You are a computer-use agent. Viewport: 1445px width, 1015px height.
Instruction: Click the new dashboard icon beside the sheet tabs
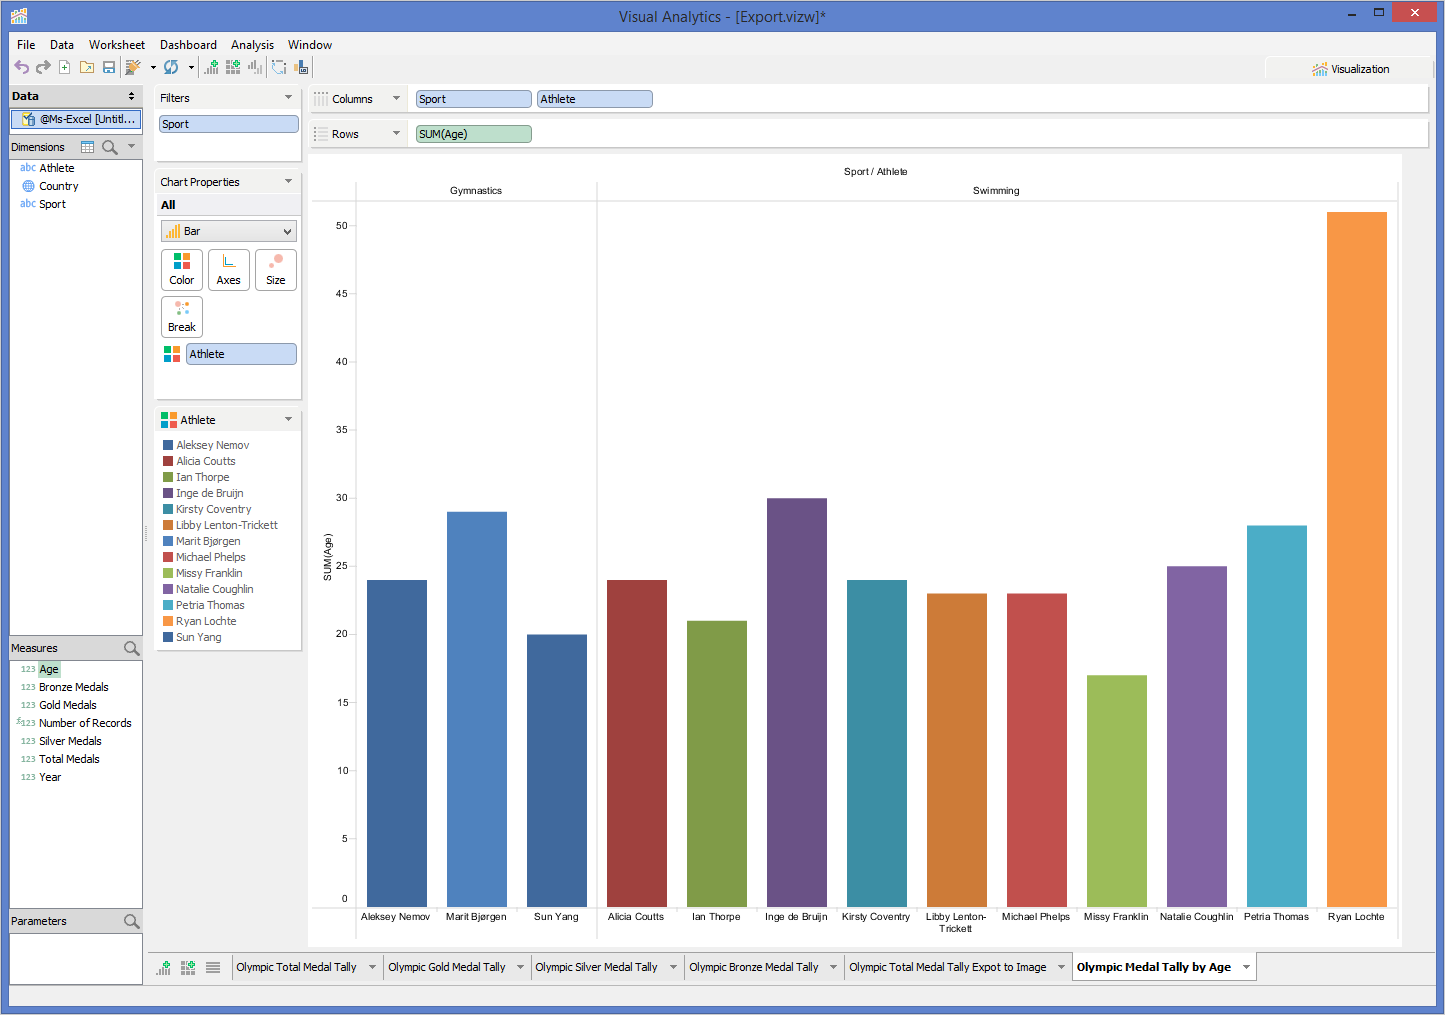click(188, 967)
